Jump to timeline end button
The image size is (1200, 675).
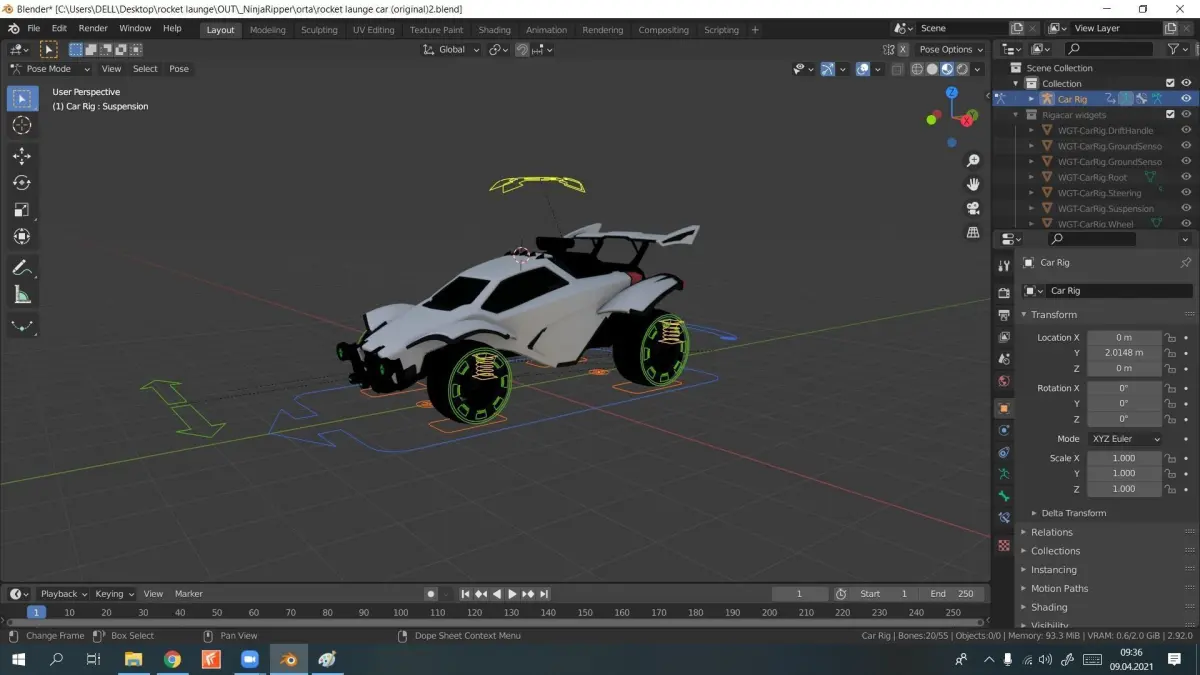545,594
